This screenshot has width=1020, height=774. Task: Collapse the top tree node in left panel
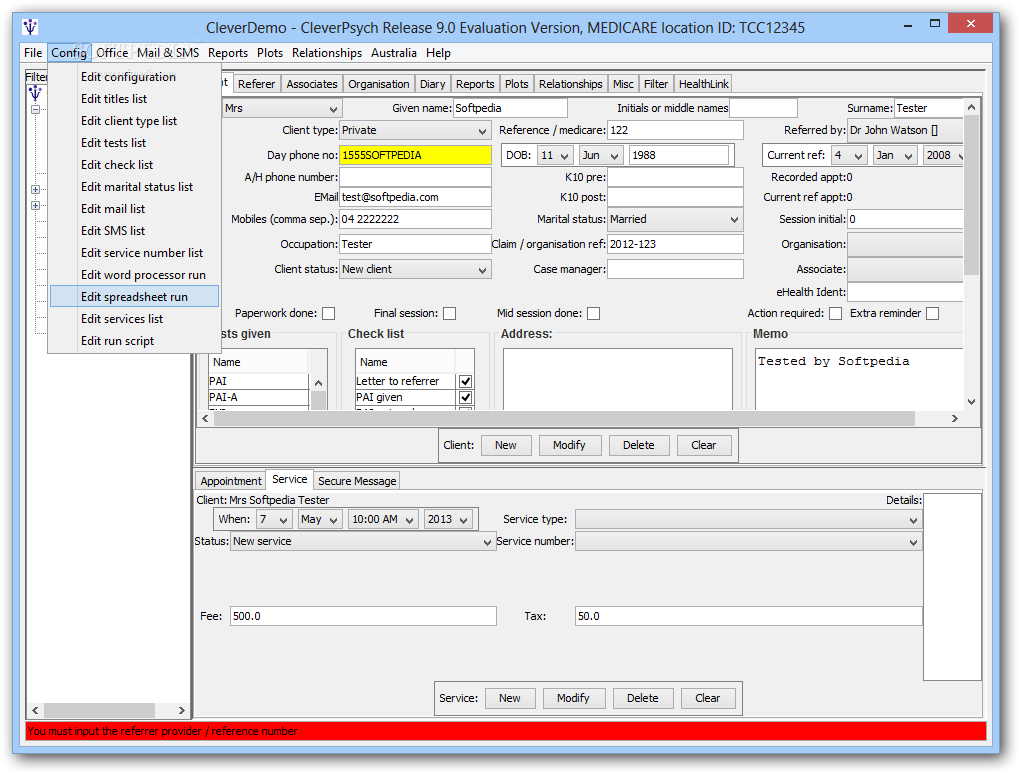[36, 109]
